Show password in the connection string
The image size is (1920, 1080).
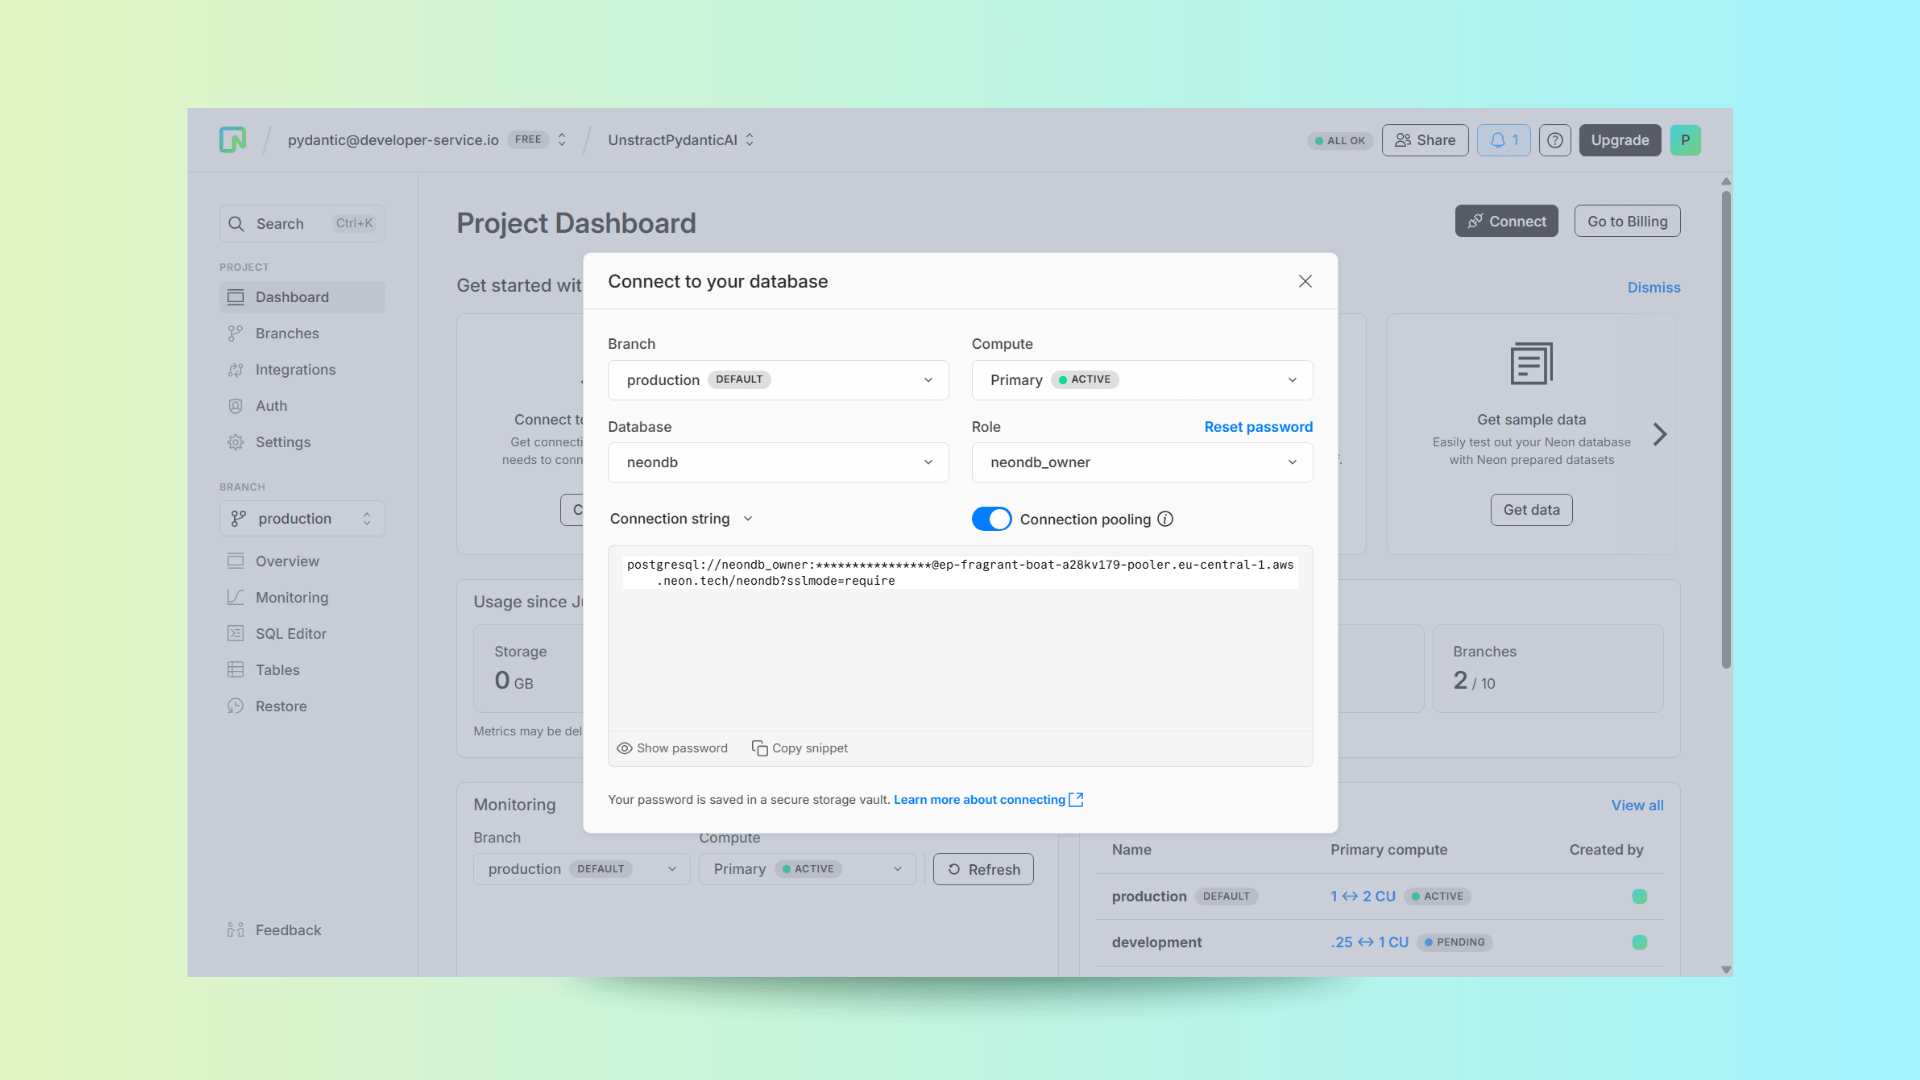pyautogui.click(x=672, y=747)
